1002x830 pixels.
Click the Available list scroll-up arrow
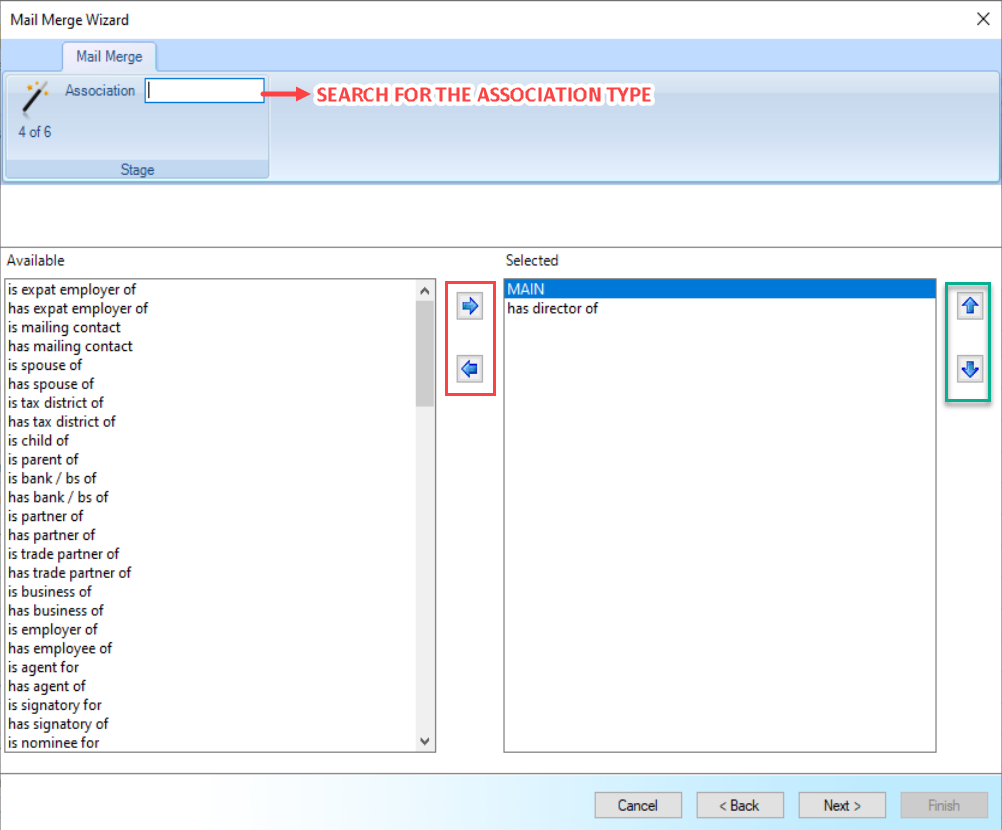(425, 291)
